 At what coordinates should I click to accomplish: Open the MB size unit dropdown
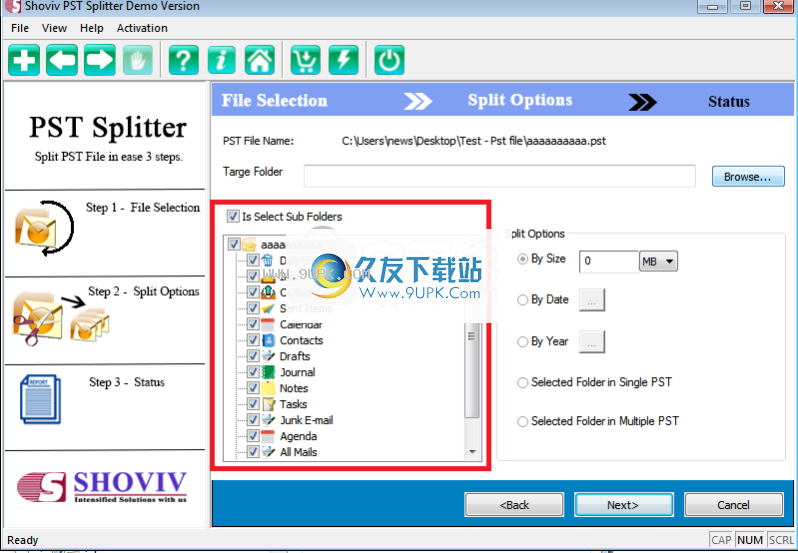(x=659, y=261)
